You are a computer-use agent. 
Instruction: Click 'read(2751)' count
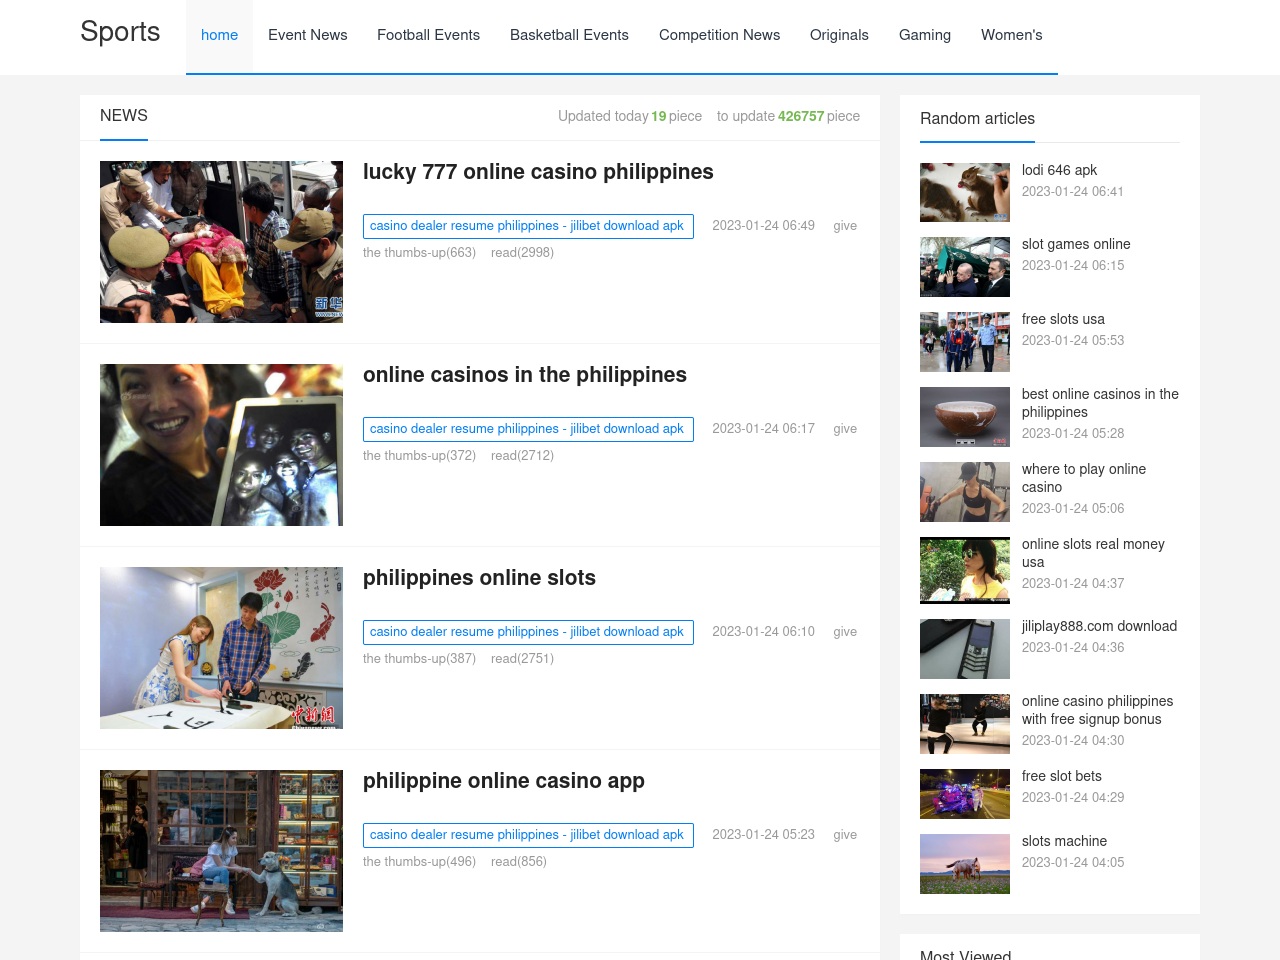tap(522, 659)
